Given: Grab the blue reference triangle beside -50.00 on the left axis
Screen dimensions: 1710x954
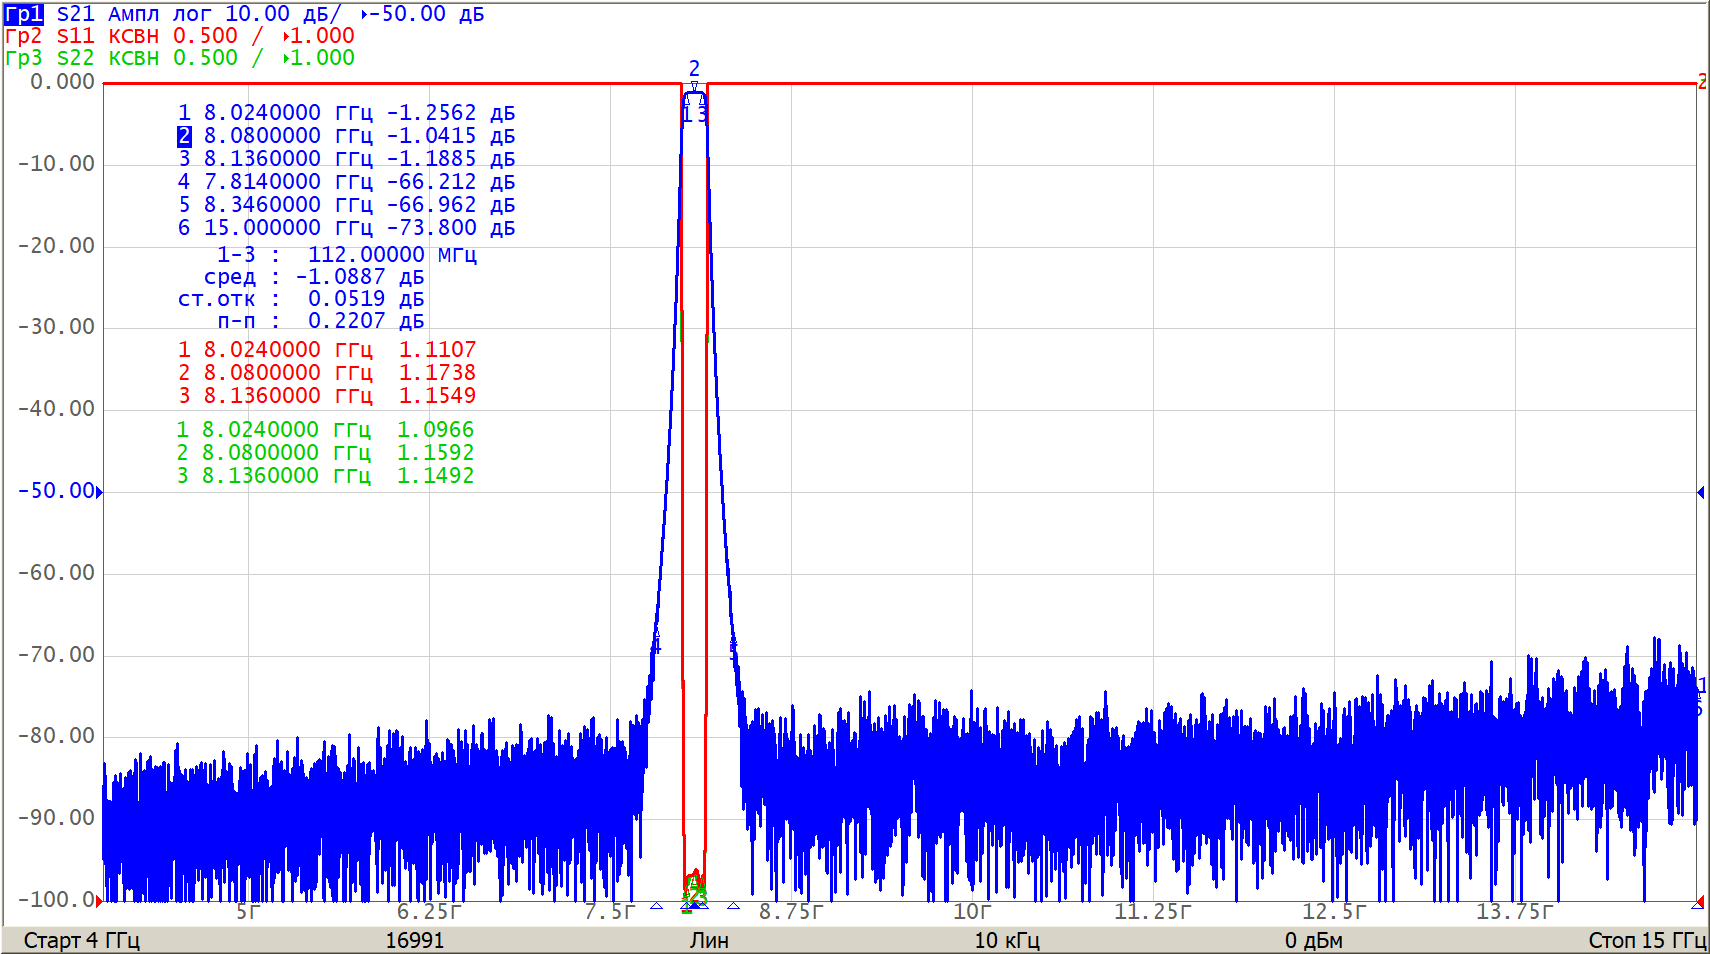Looking at the screenshot, I should tap(99, 492).
